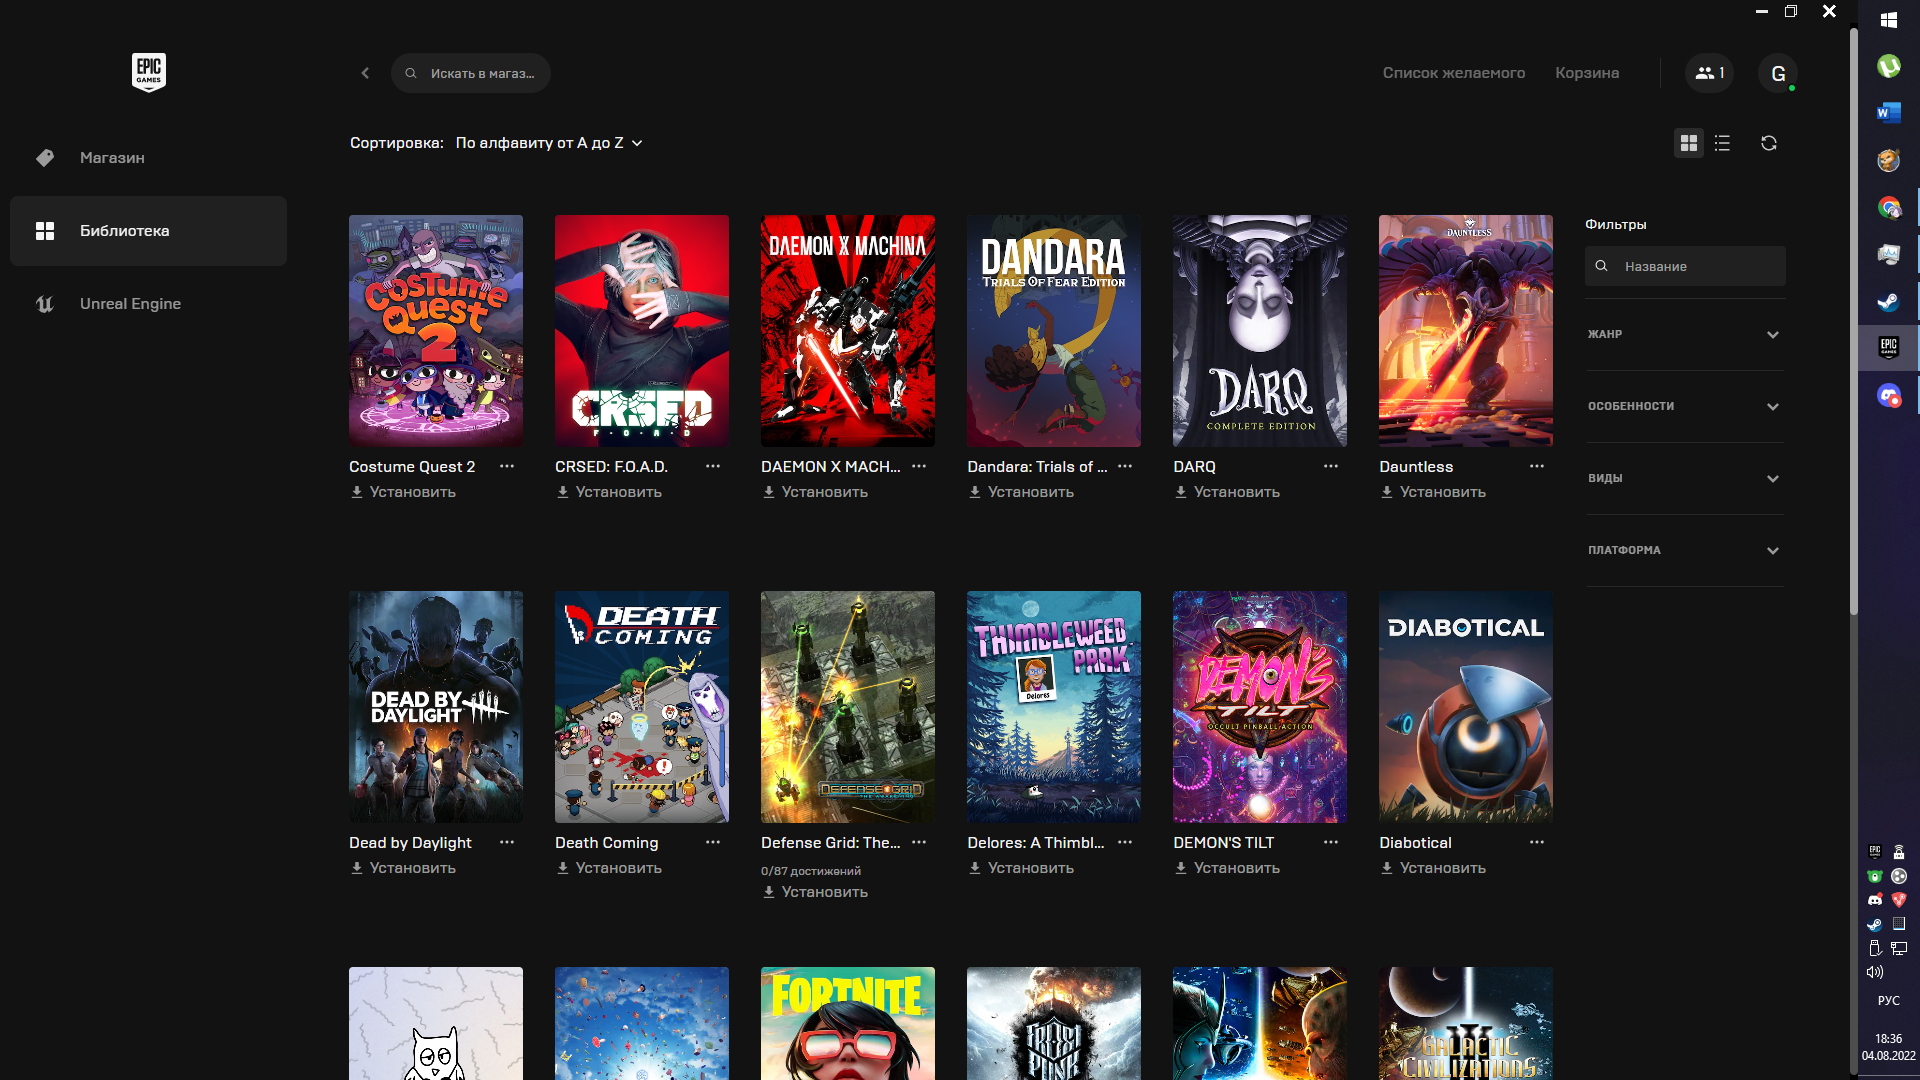Open the Frostpunk cover art
The width and height of the screenshot is (1920, 1080).
pos(1054,1023)
